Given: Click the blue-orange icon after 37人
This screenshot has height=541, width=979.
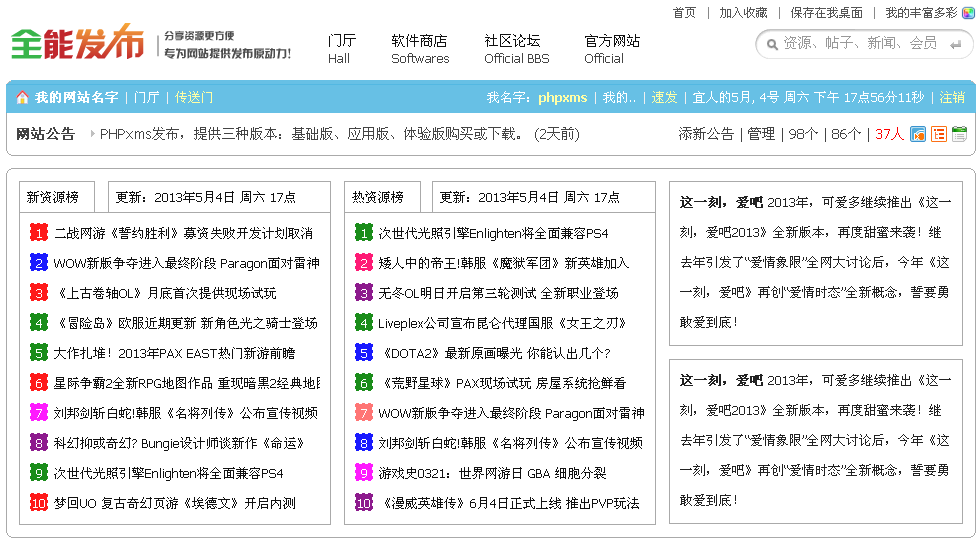Looking at the screenshot, I should pos(917,134).
